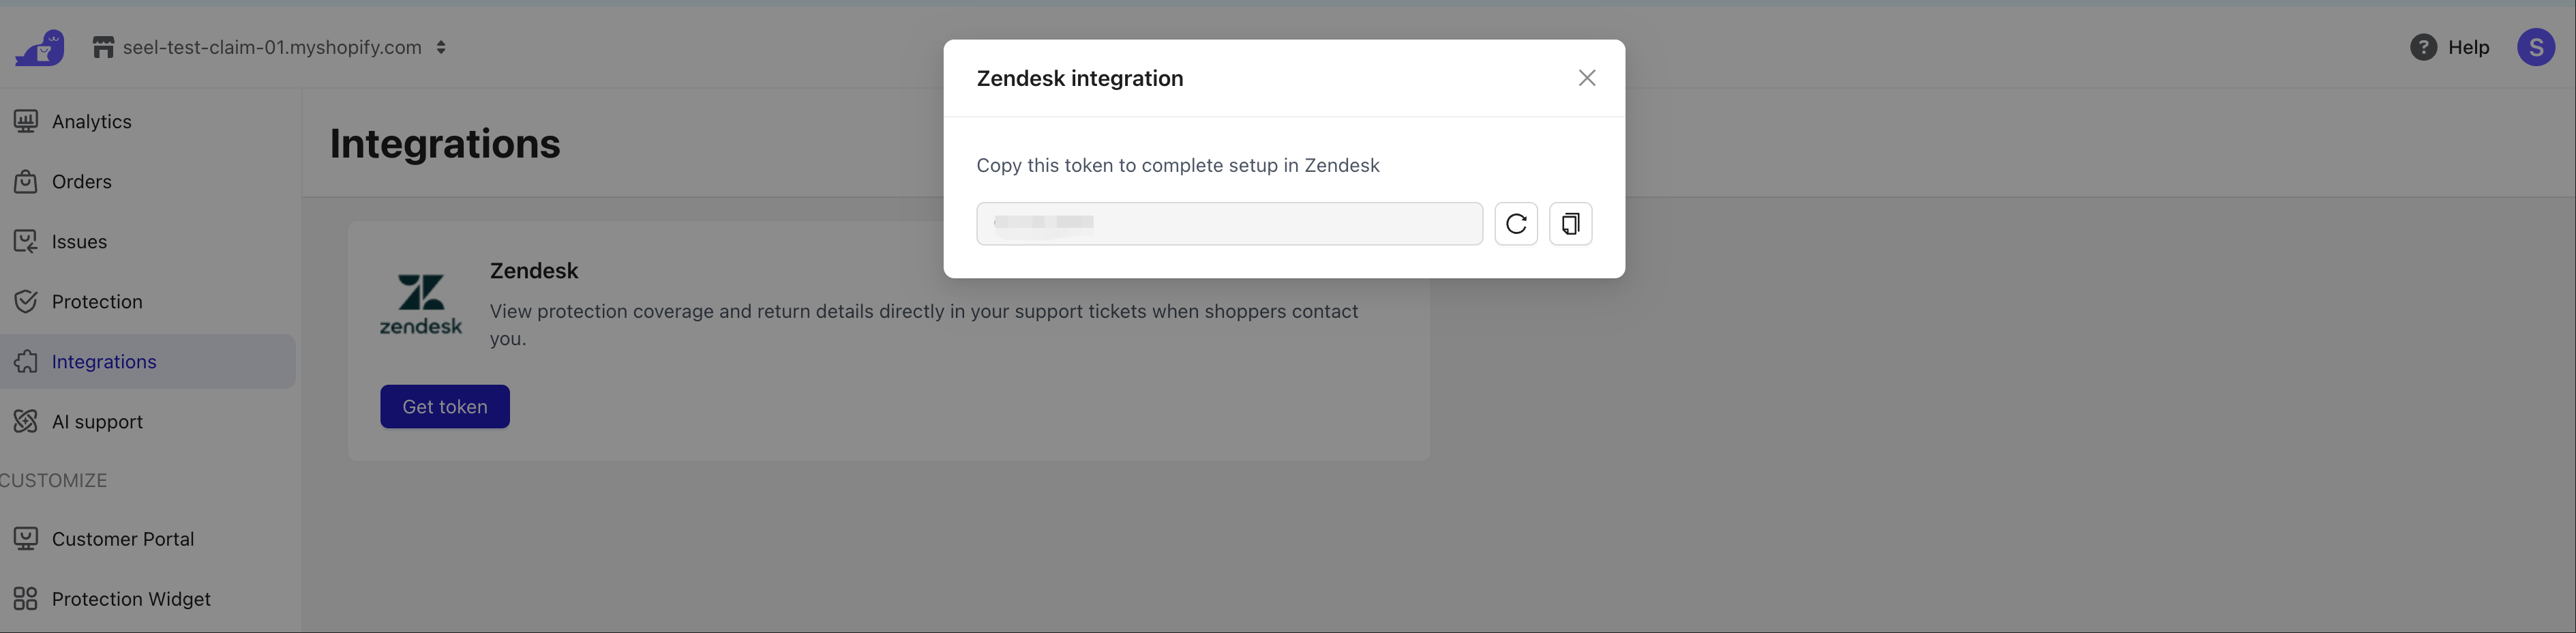2576x633 pixels.
Task: Open AI support page
Action: coord(97,421)
